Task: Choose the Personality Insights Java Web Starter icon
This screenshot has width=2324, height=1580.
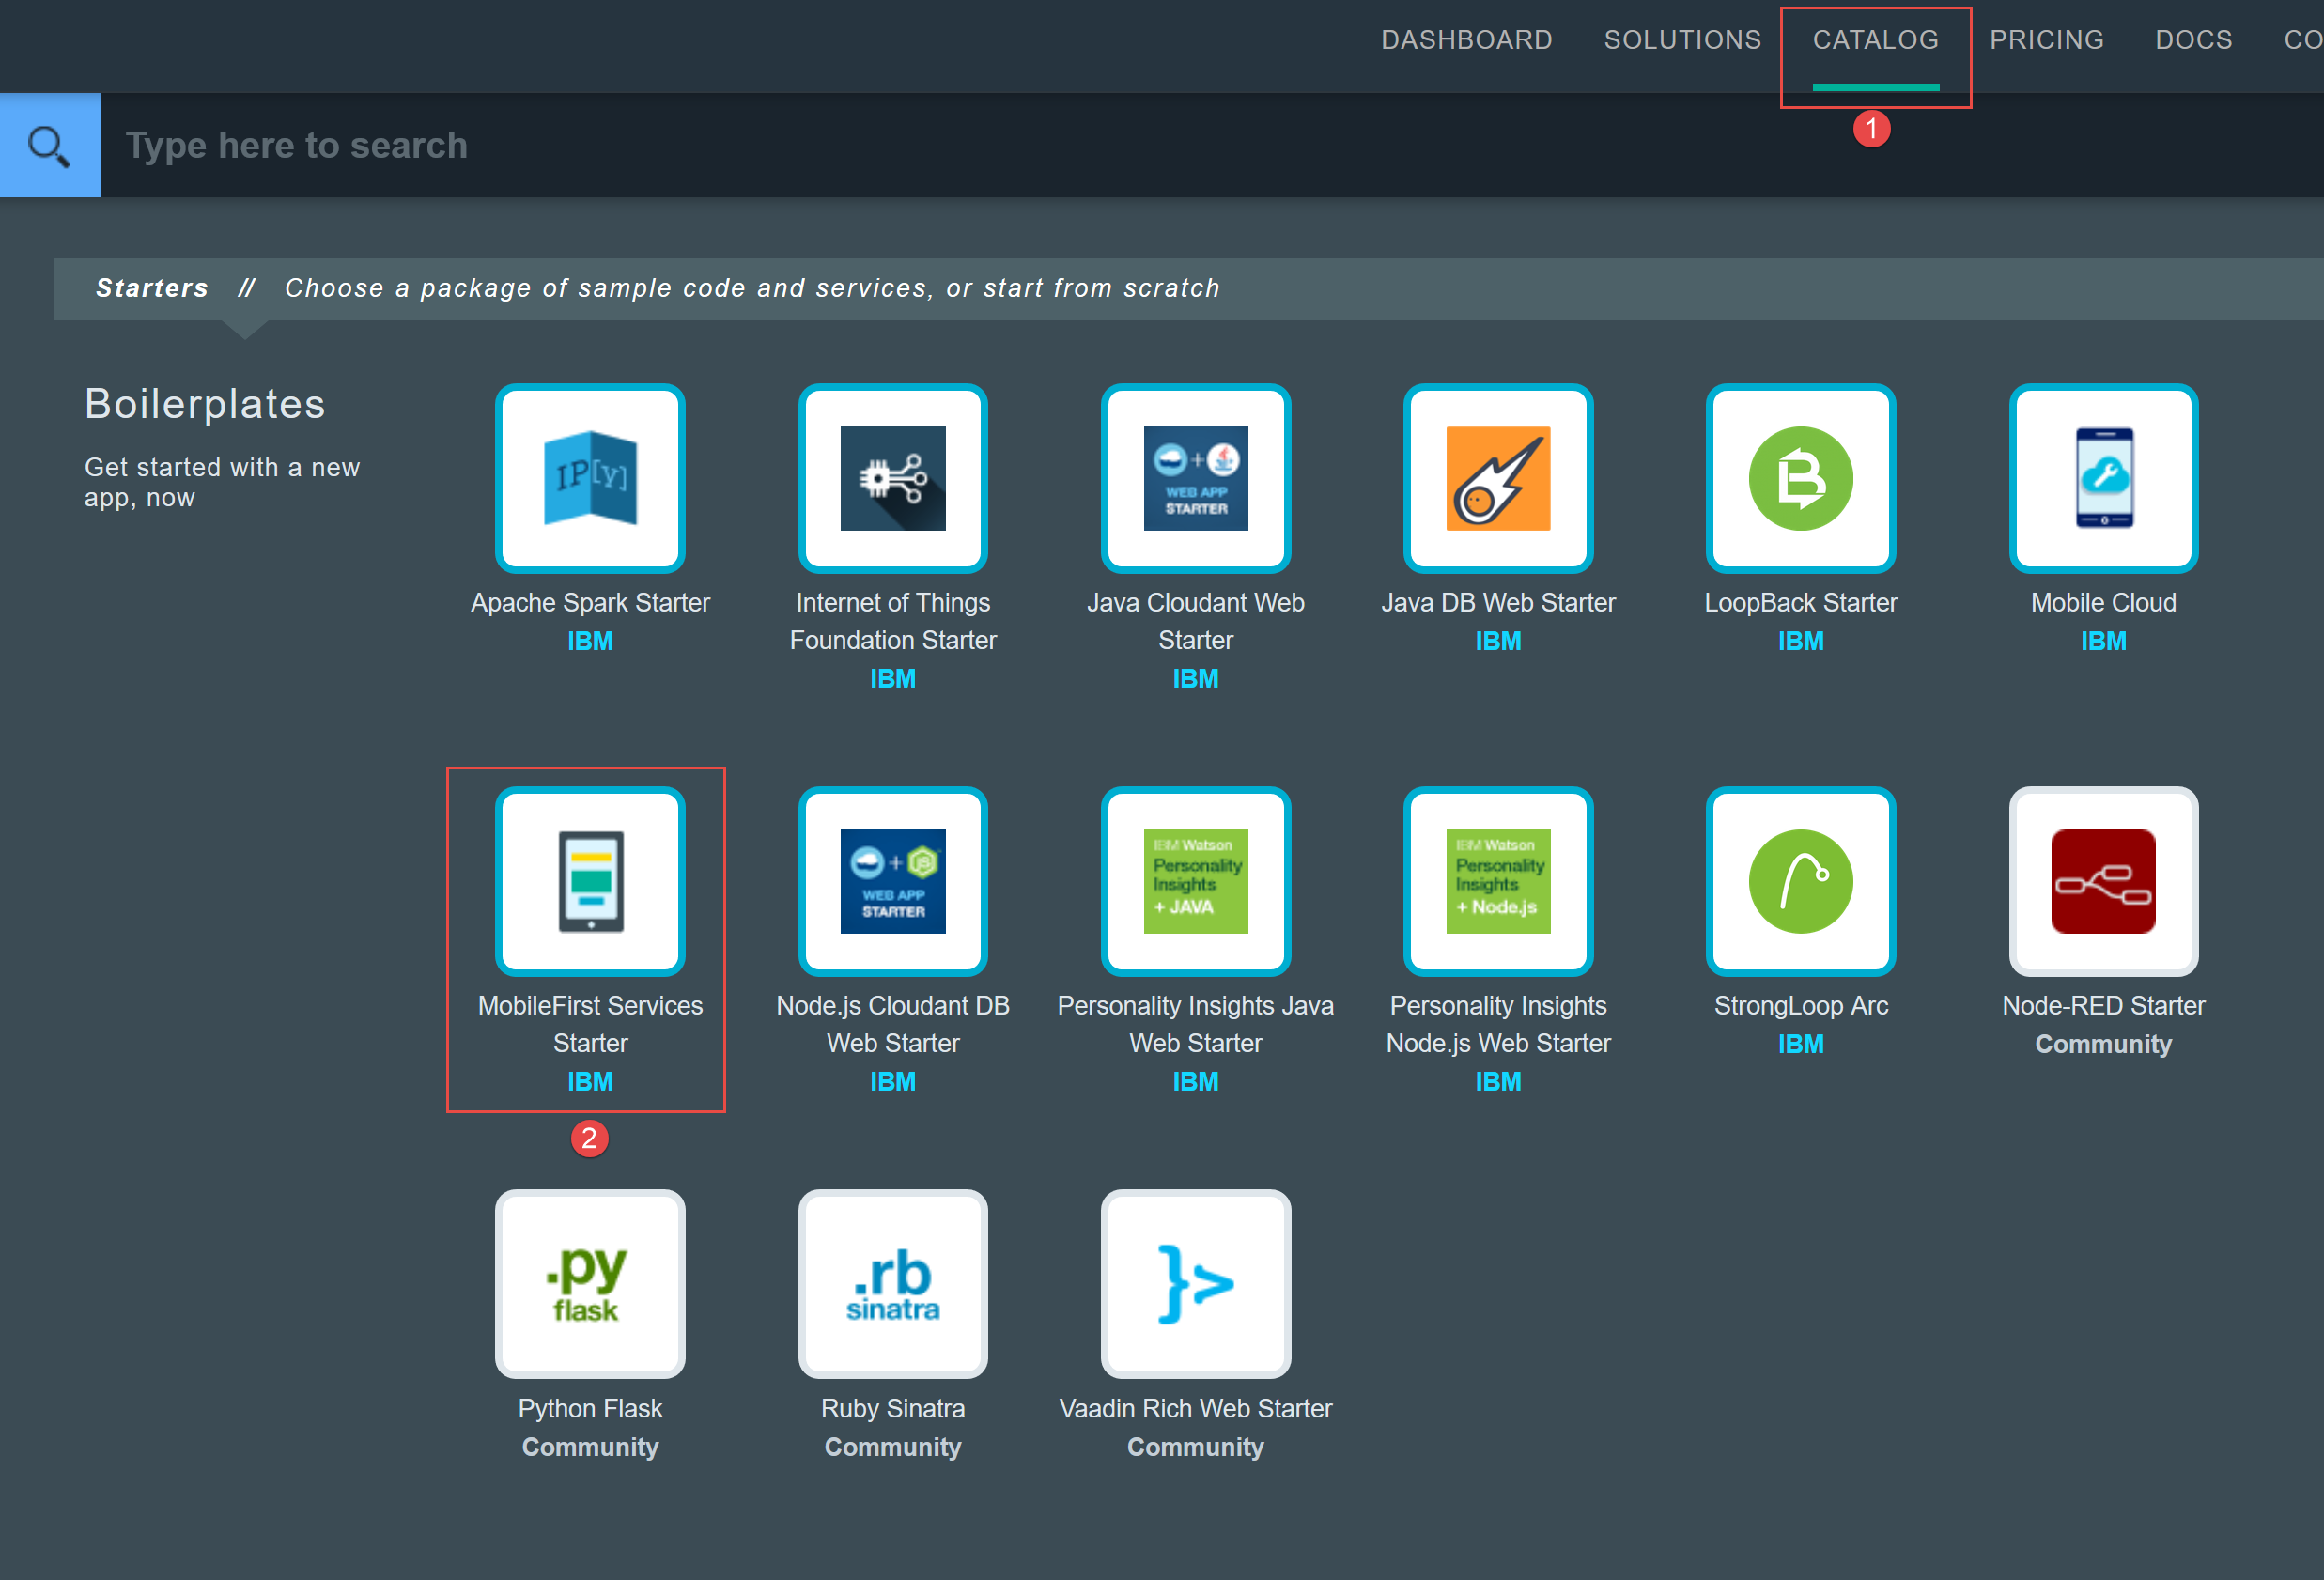Action: 1196,881
